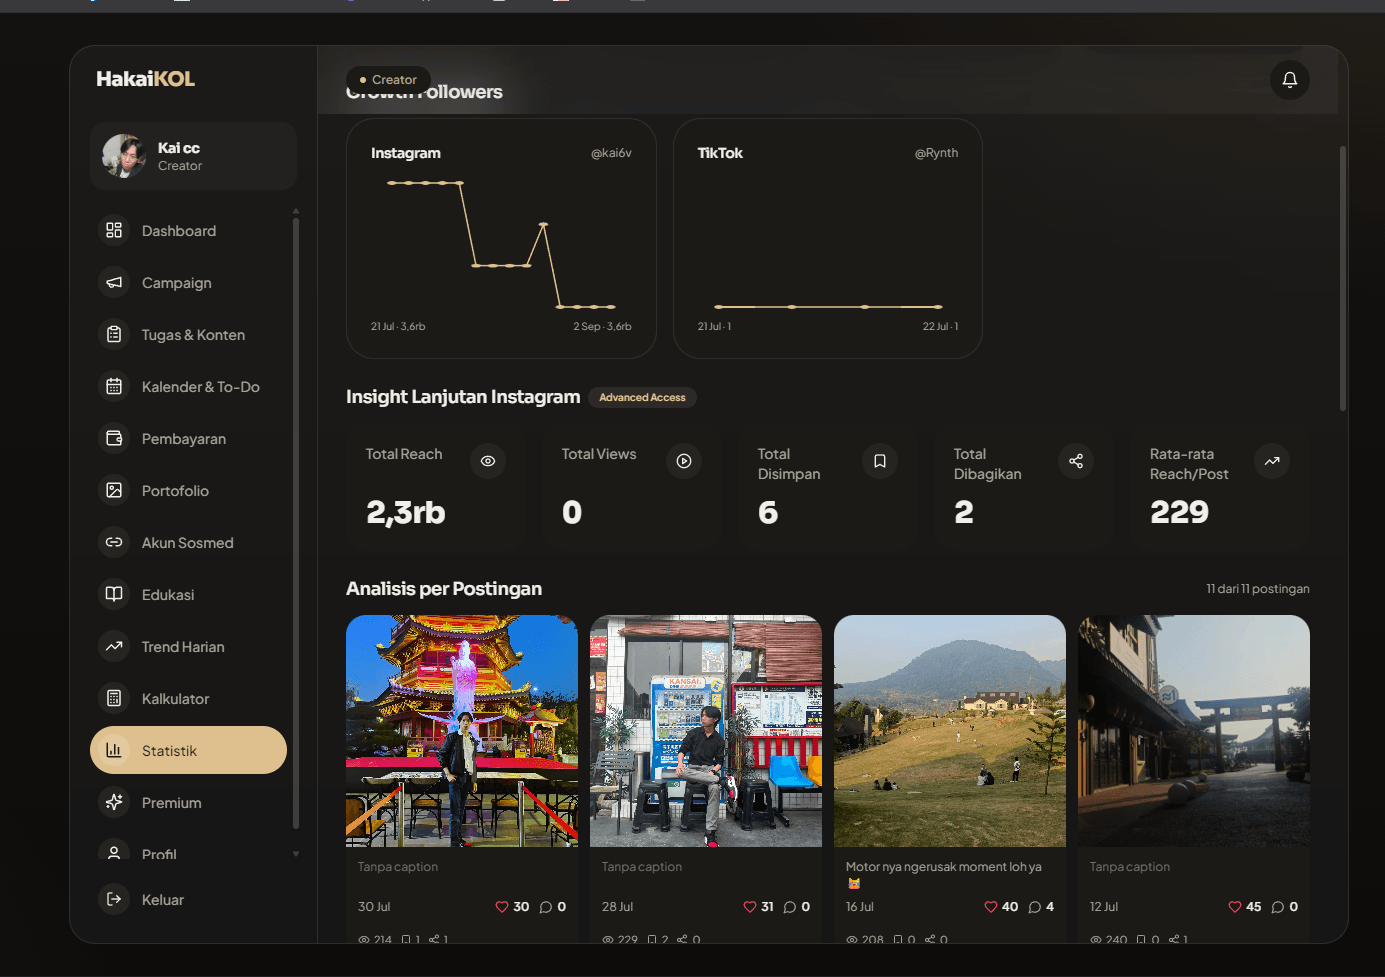Click the Edukasi book icon
Viewport: 1385px width, 977px height.
(114, 594)
